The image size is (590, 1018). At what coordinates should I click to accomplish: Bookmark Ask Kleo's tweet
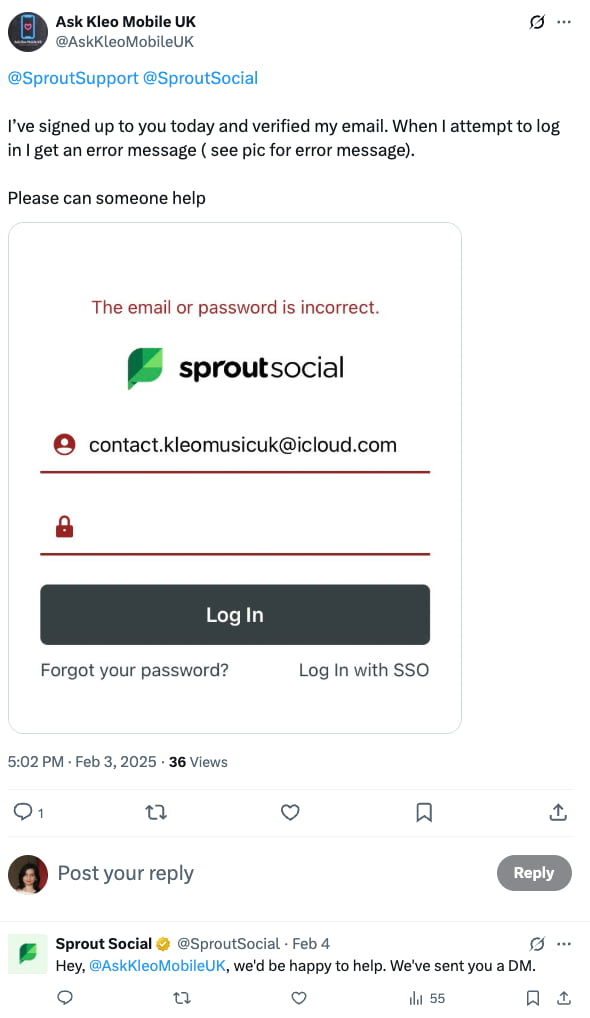[424, 812]
